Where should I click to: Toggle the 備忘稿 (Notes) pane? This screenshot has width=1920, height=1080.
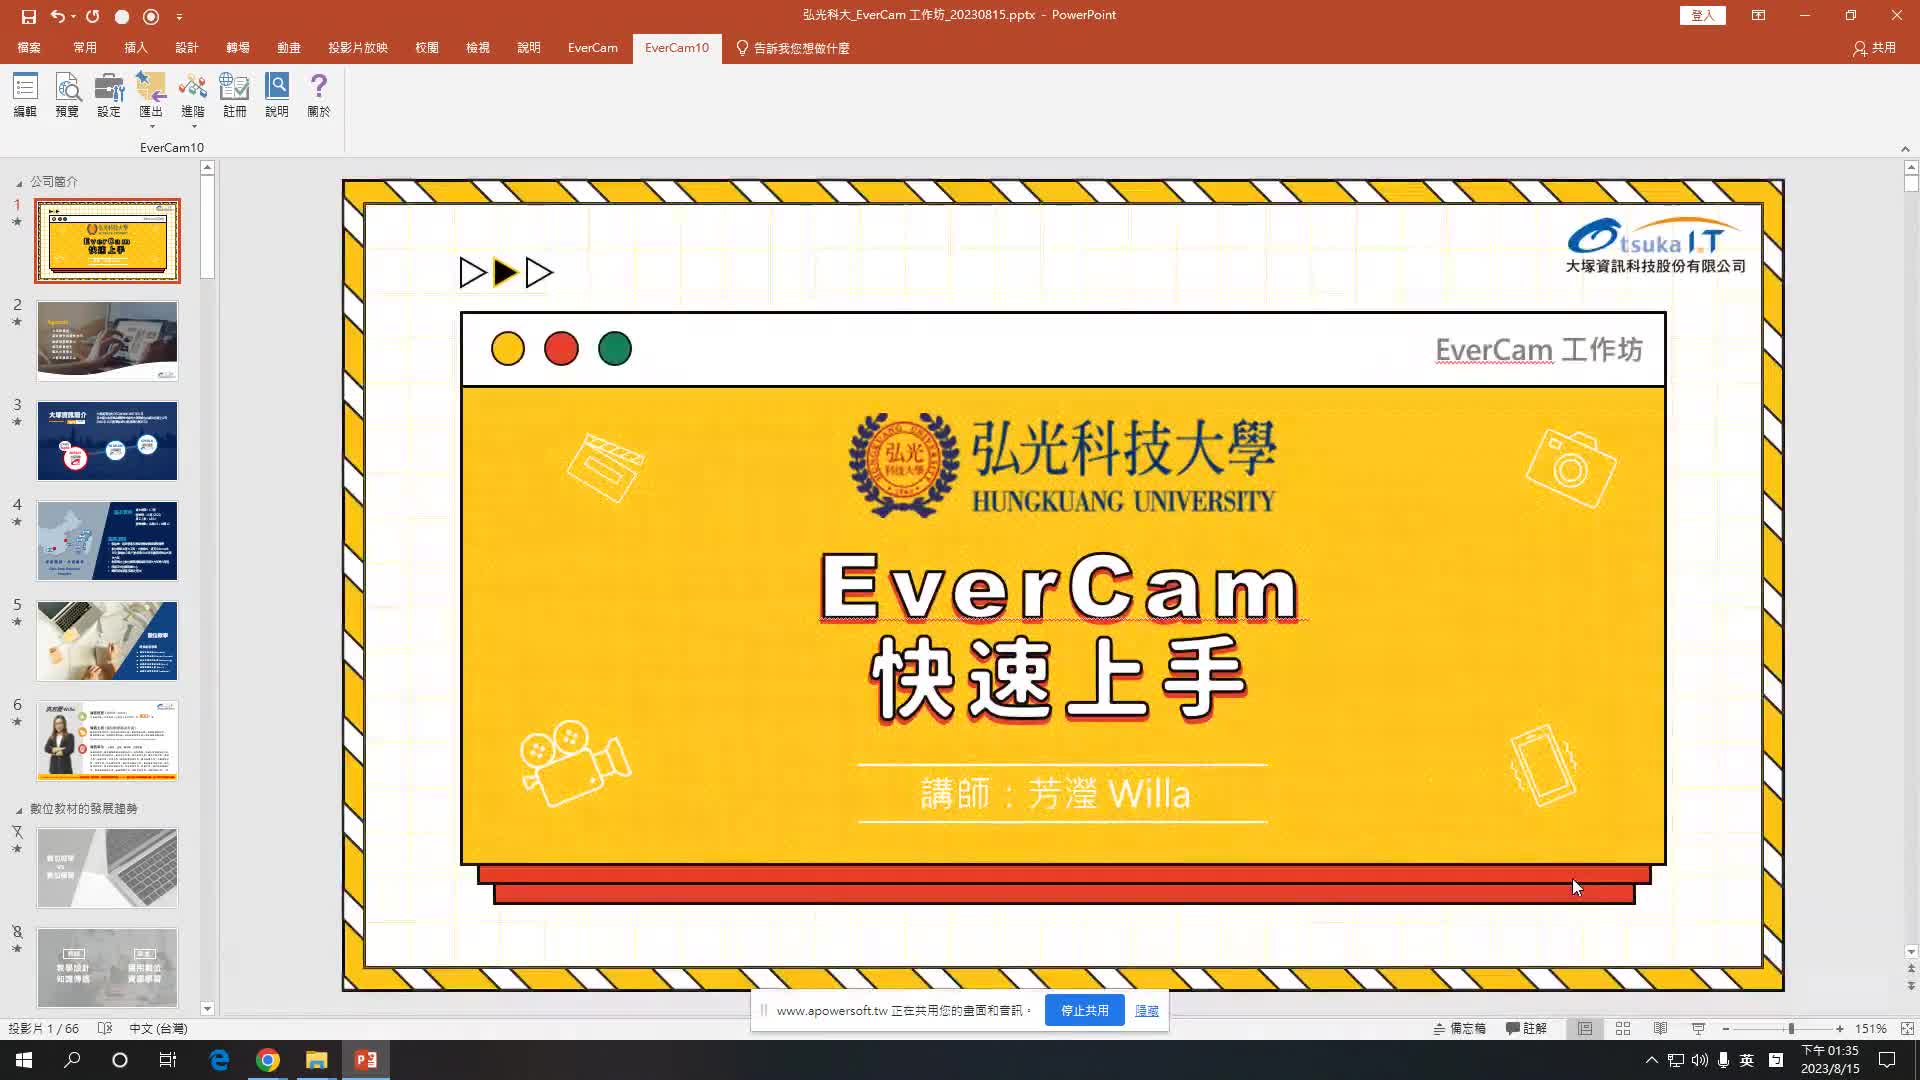coord(1460,1028)
